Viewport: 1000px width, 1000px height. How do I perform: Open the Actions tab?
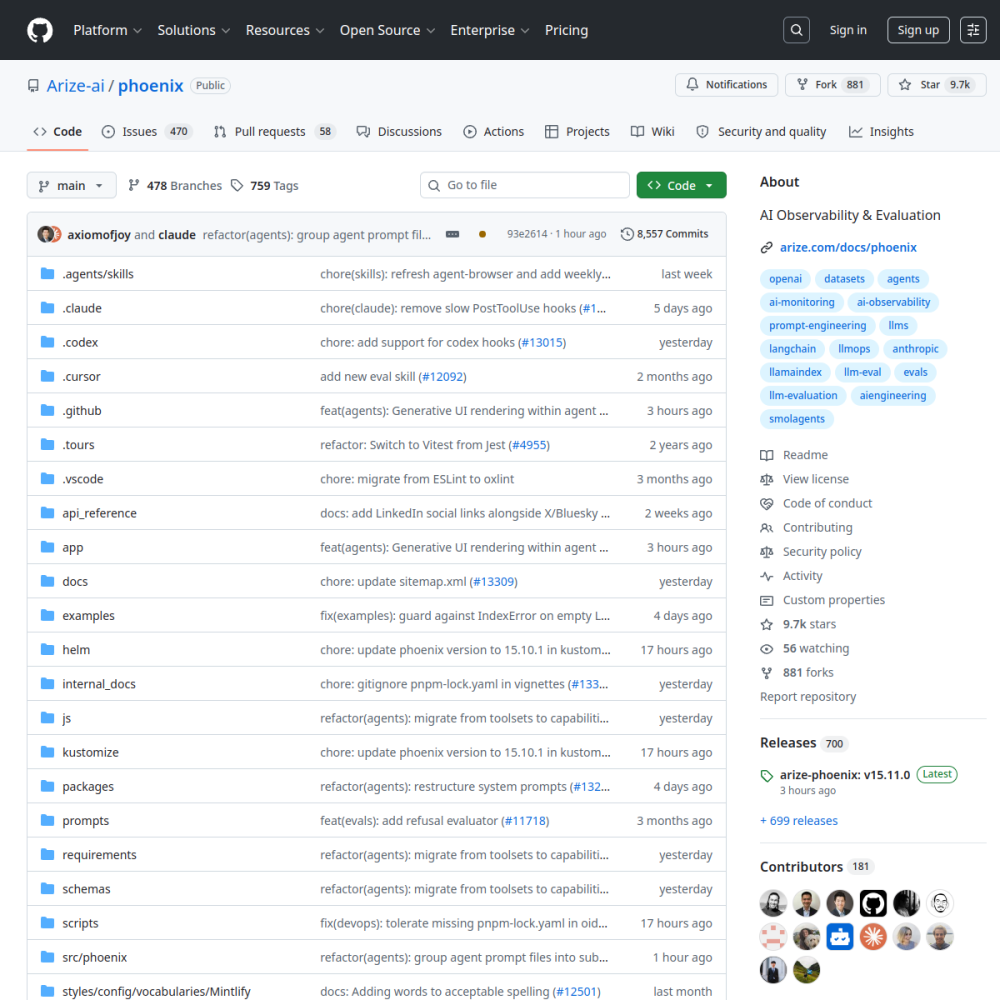click(494, 131)
